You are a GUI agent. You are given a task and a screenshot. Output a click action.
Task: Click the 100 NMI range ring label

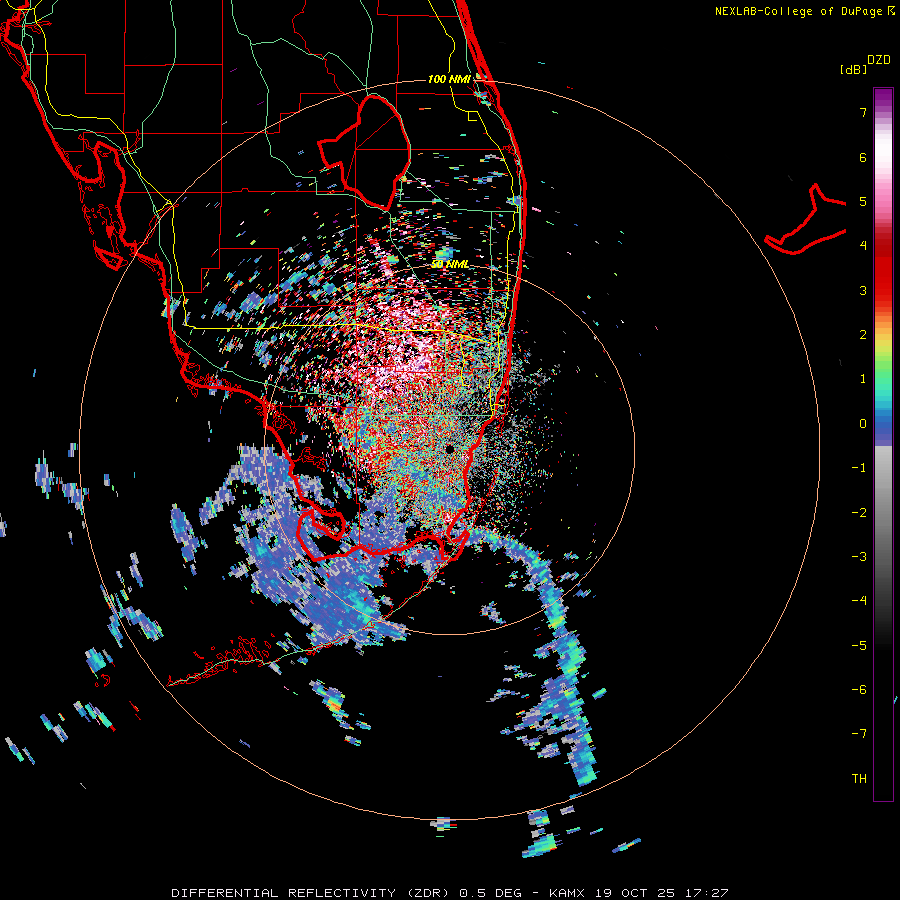[x=449, y=79]
